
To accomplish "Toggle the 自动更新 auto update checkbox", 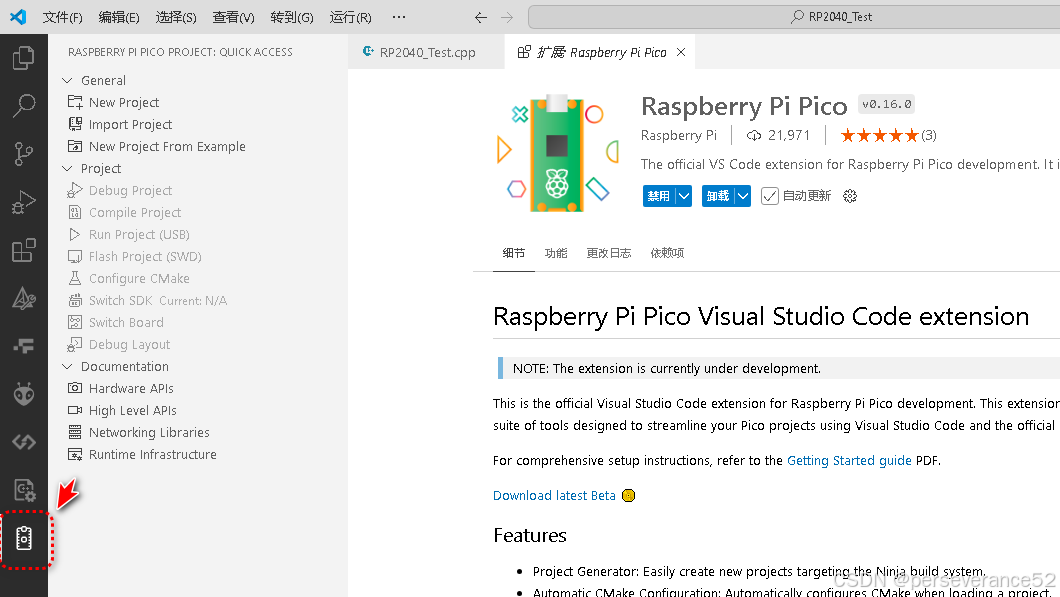I will [769, 196].
